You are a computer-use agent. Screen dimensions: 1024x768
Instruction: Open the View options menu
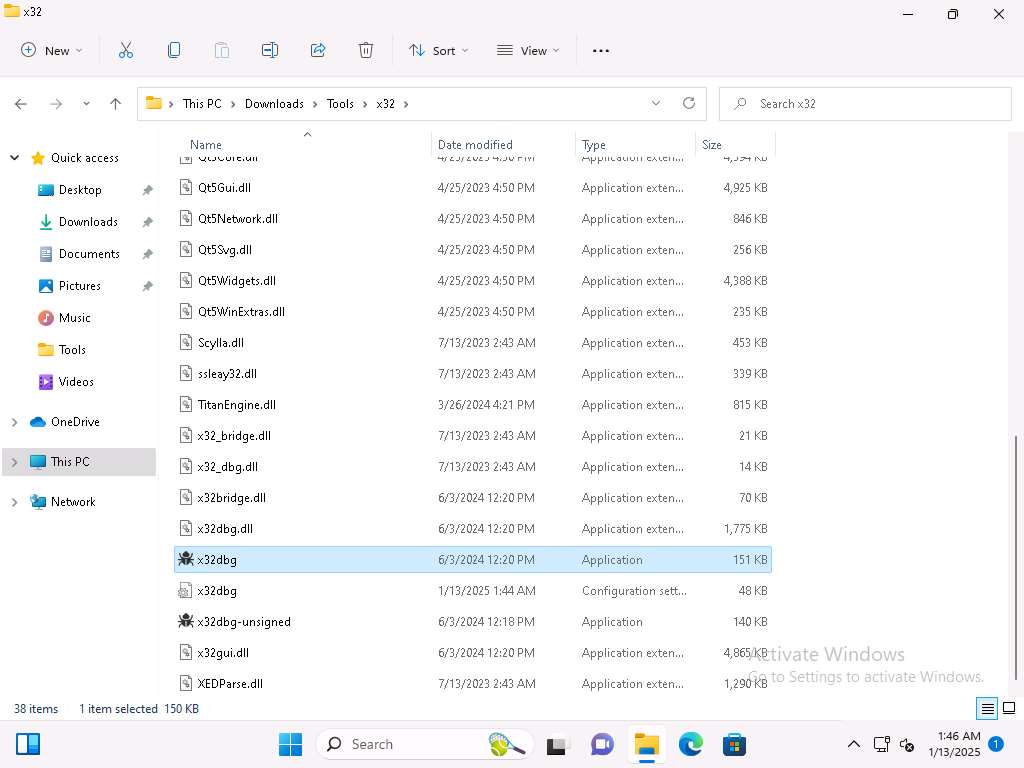coord(528,50)
